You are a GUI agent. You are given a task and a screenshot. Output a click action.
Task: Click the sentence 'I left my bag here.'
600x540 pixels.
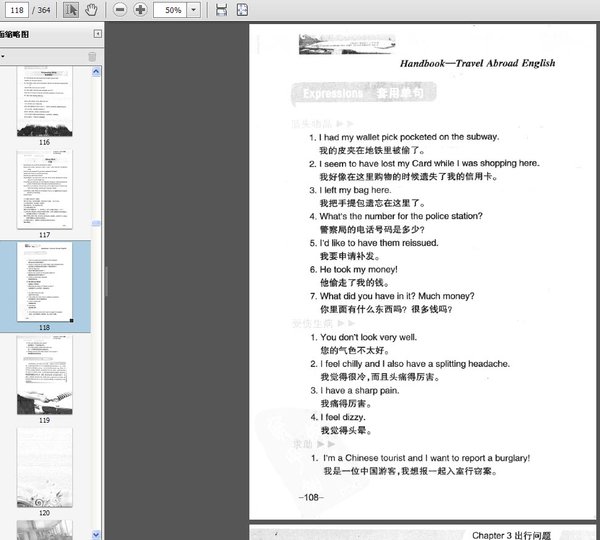point(355,190)
